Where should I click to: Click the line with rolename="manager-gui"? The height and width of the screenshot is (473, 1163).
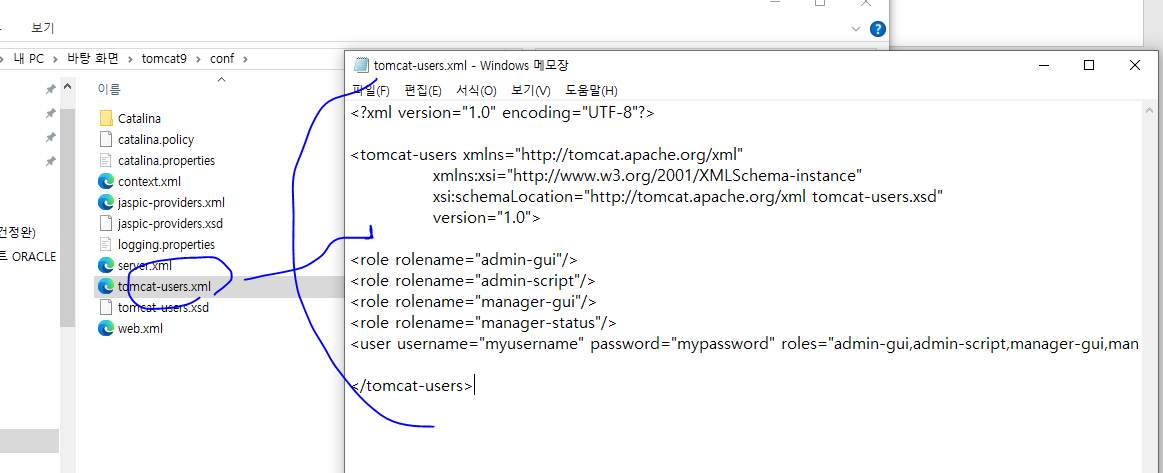coord(473,302)
